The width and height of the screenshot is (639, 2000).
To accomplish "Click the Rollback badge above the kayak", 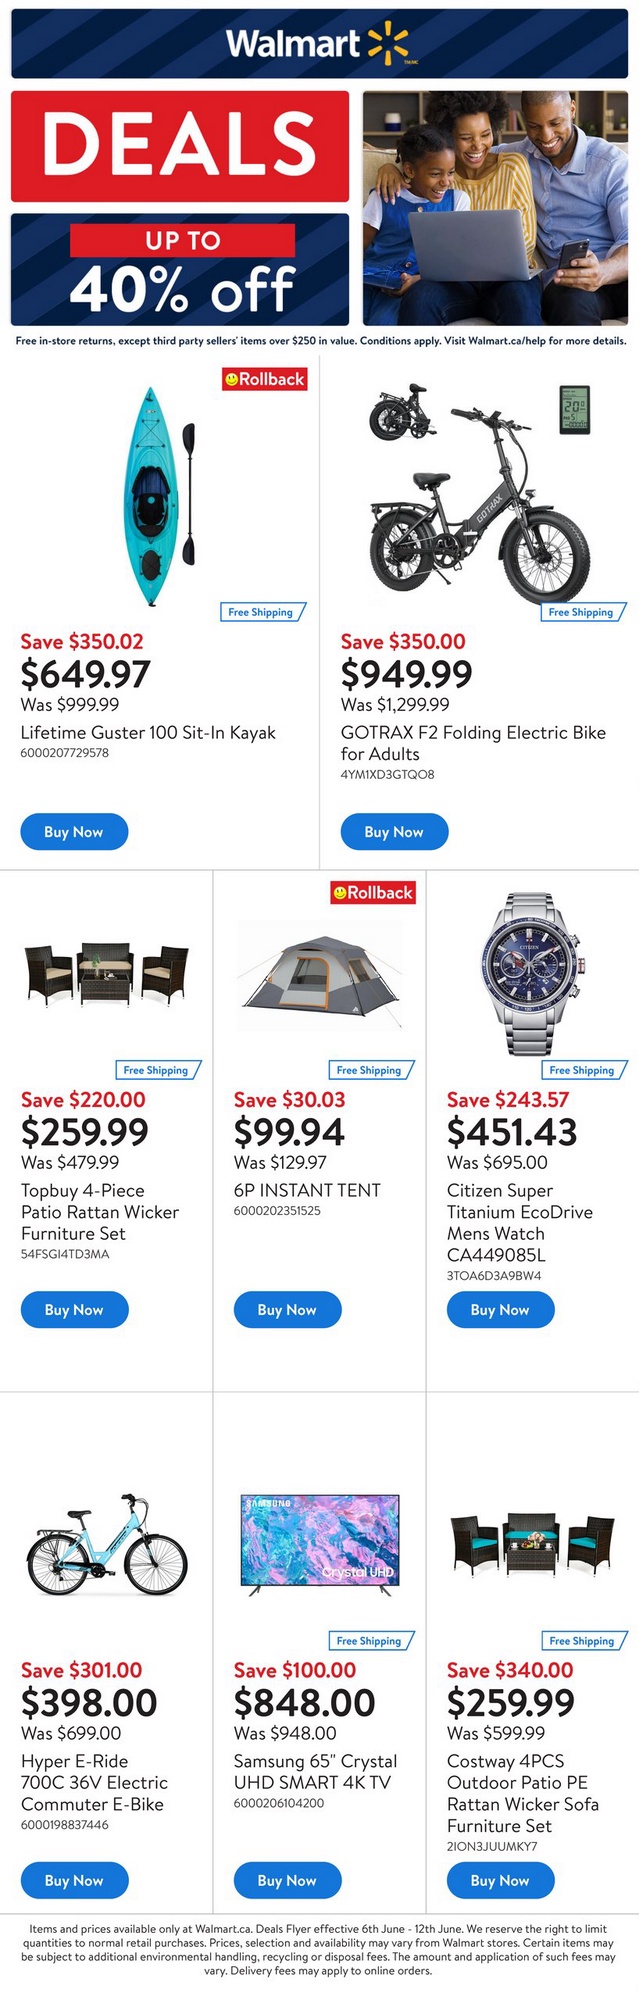I will pos(264,379).
